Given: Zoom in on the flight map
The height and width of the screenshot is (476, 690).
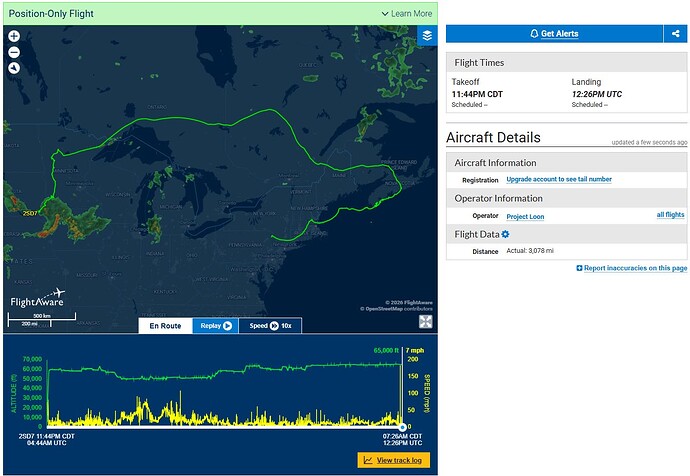Looking at the screenshot, I should click(14, 36).
